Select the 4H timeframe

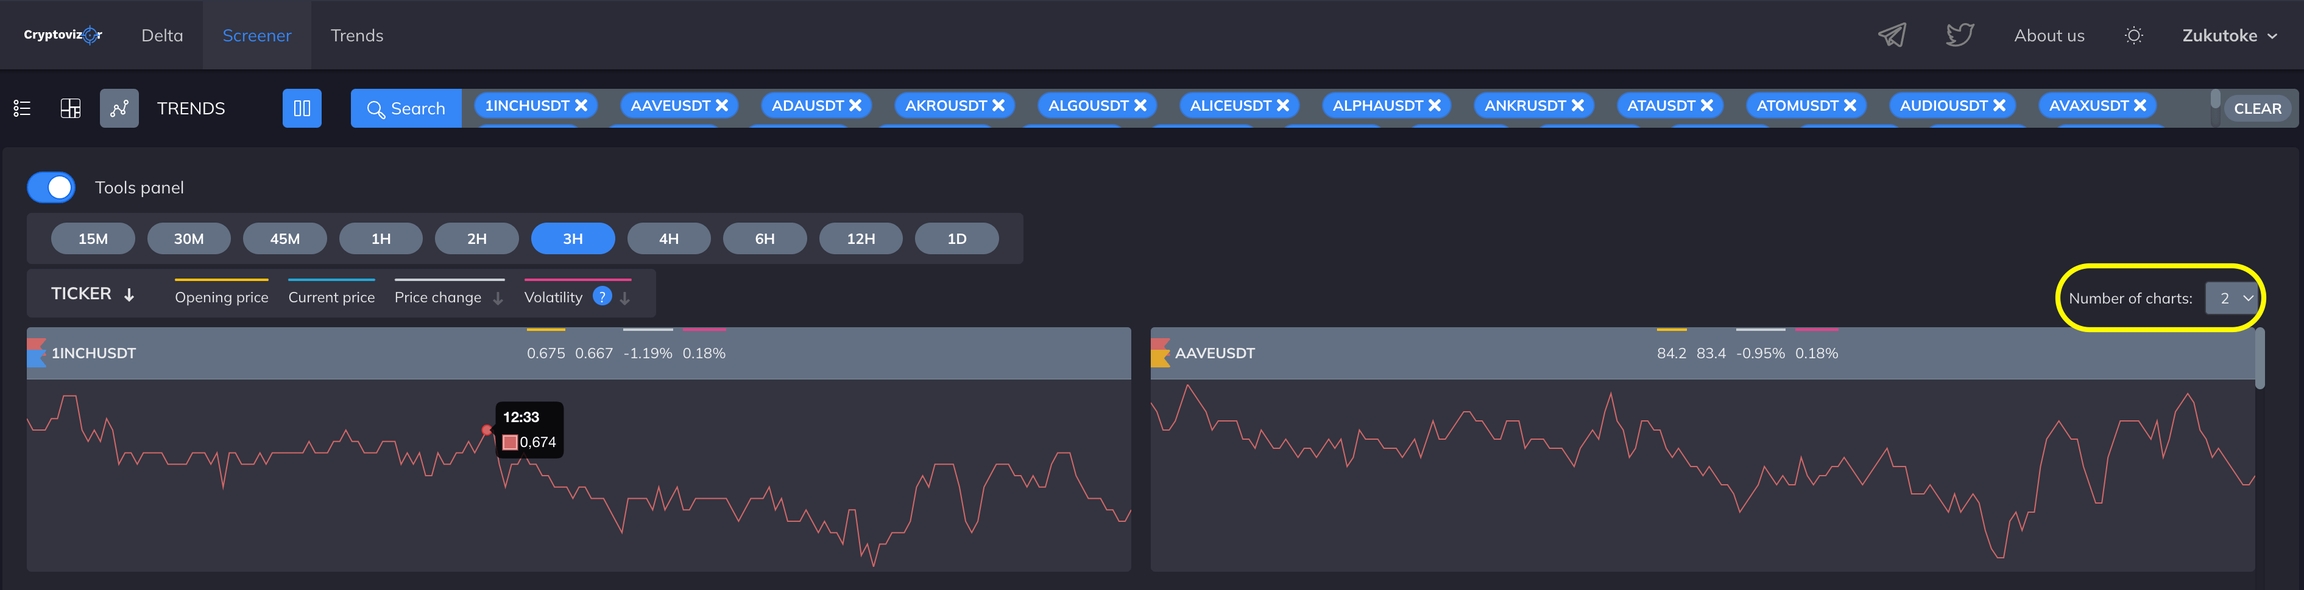(x=668, y=238)
